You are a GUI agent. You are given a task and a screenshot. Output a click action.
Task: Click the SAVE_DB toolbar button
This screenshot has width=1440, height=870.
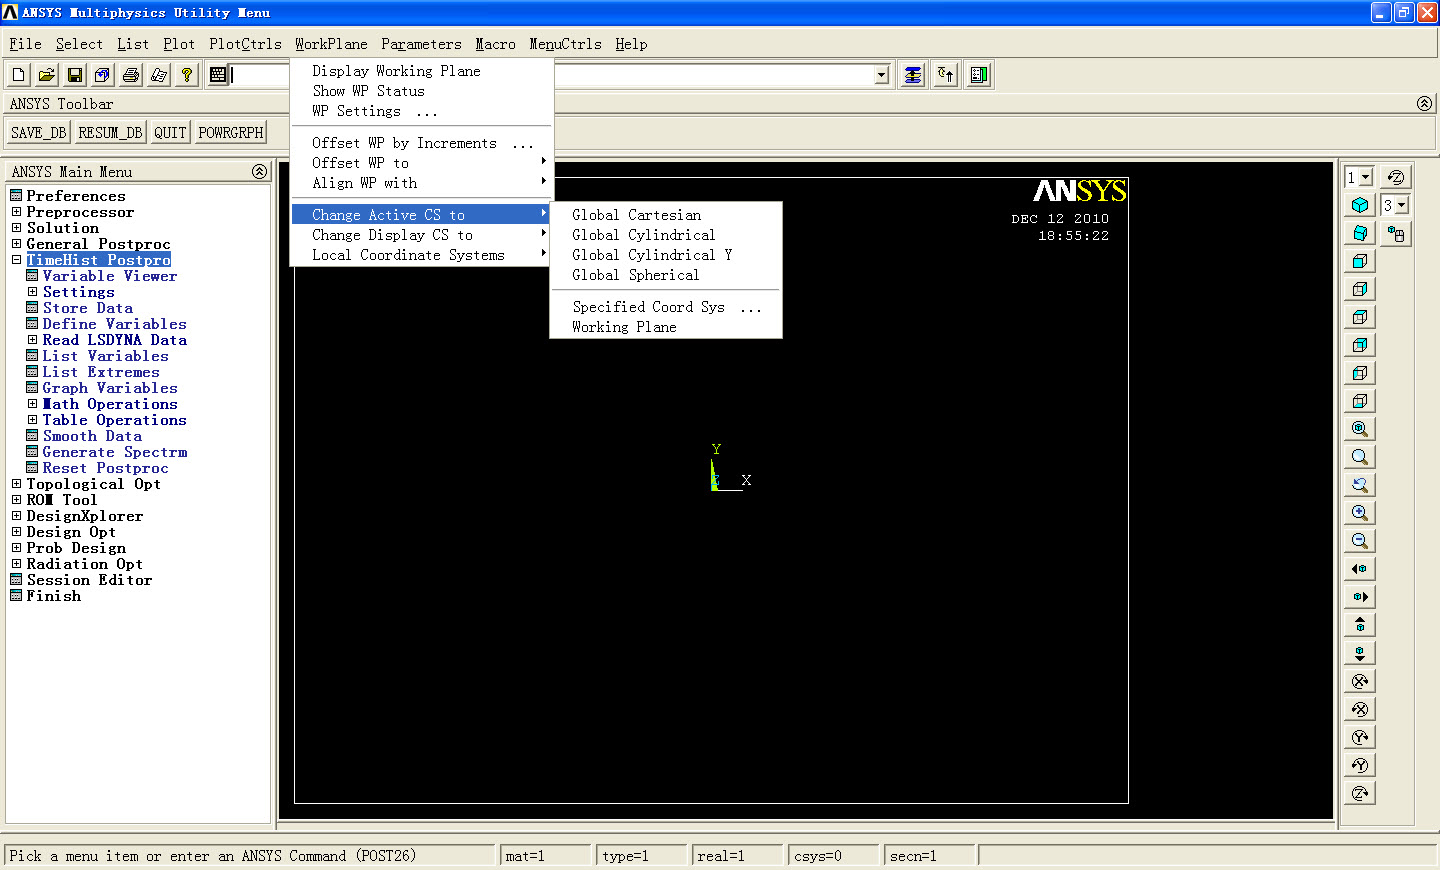(x=38, y=132)
